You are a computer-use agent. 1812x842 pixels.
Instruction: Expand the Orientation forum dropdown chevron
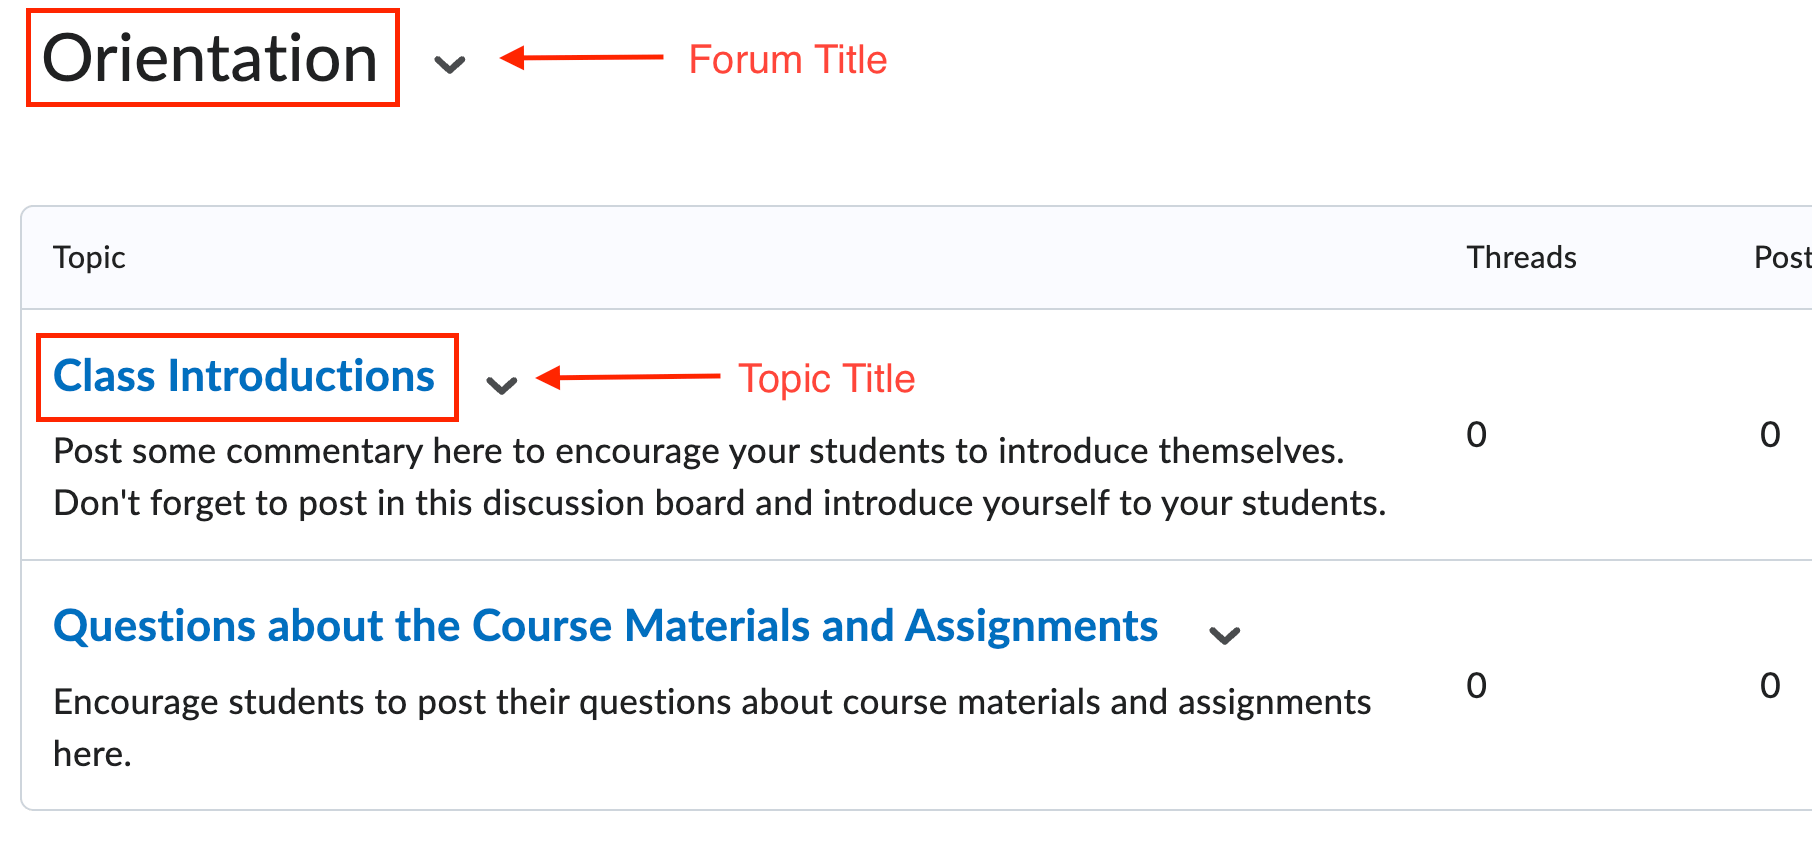tap(450, 64)
